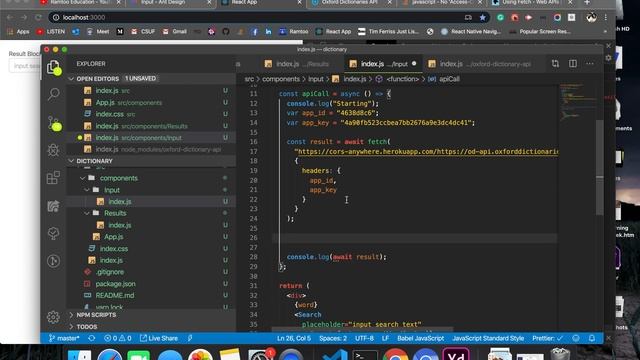Click components in the breadcrumb path
640x360 pixels.
coord(281,79)
